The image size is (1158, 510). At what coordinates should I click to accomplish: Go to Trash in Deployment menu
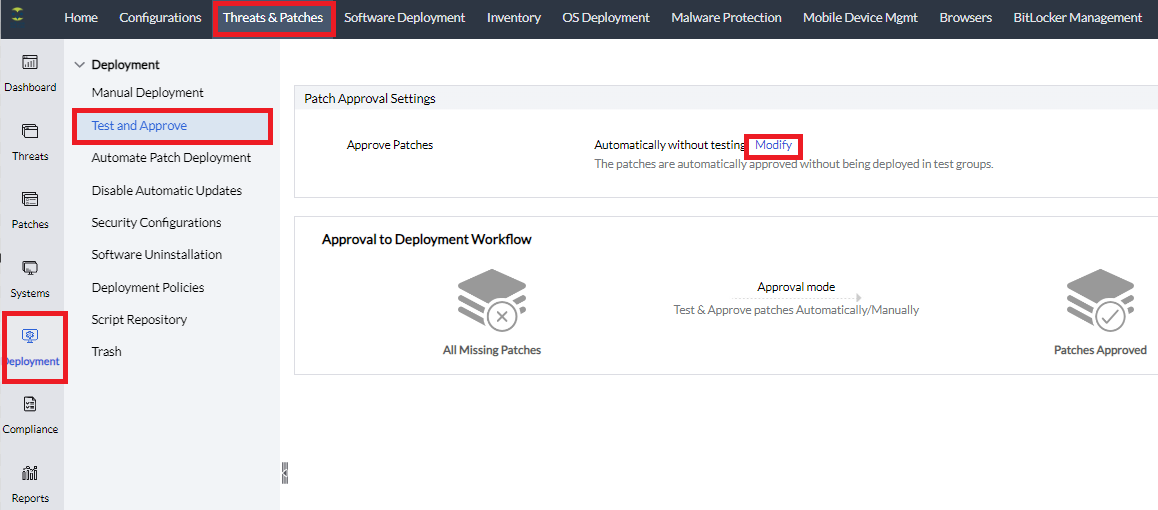coord(106,352)
